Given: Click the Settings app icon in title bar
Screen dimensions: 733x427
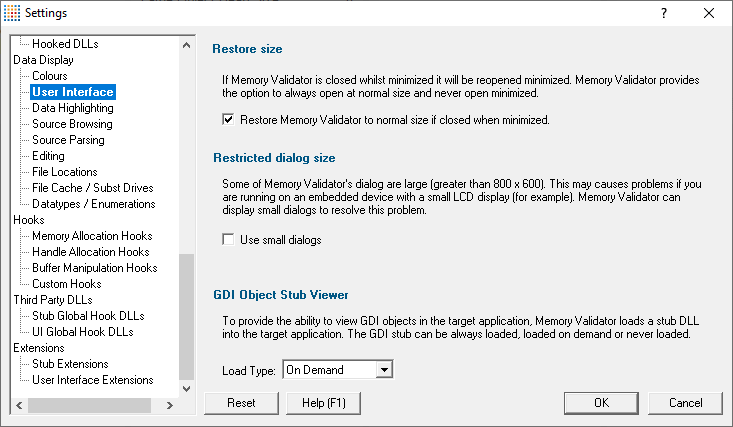Looking at the screenshot, I should coord(12,13).
